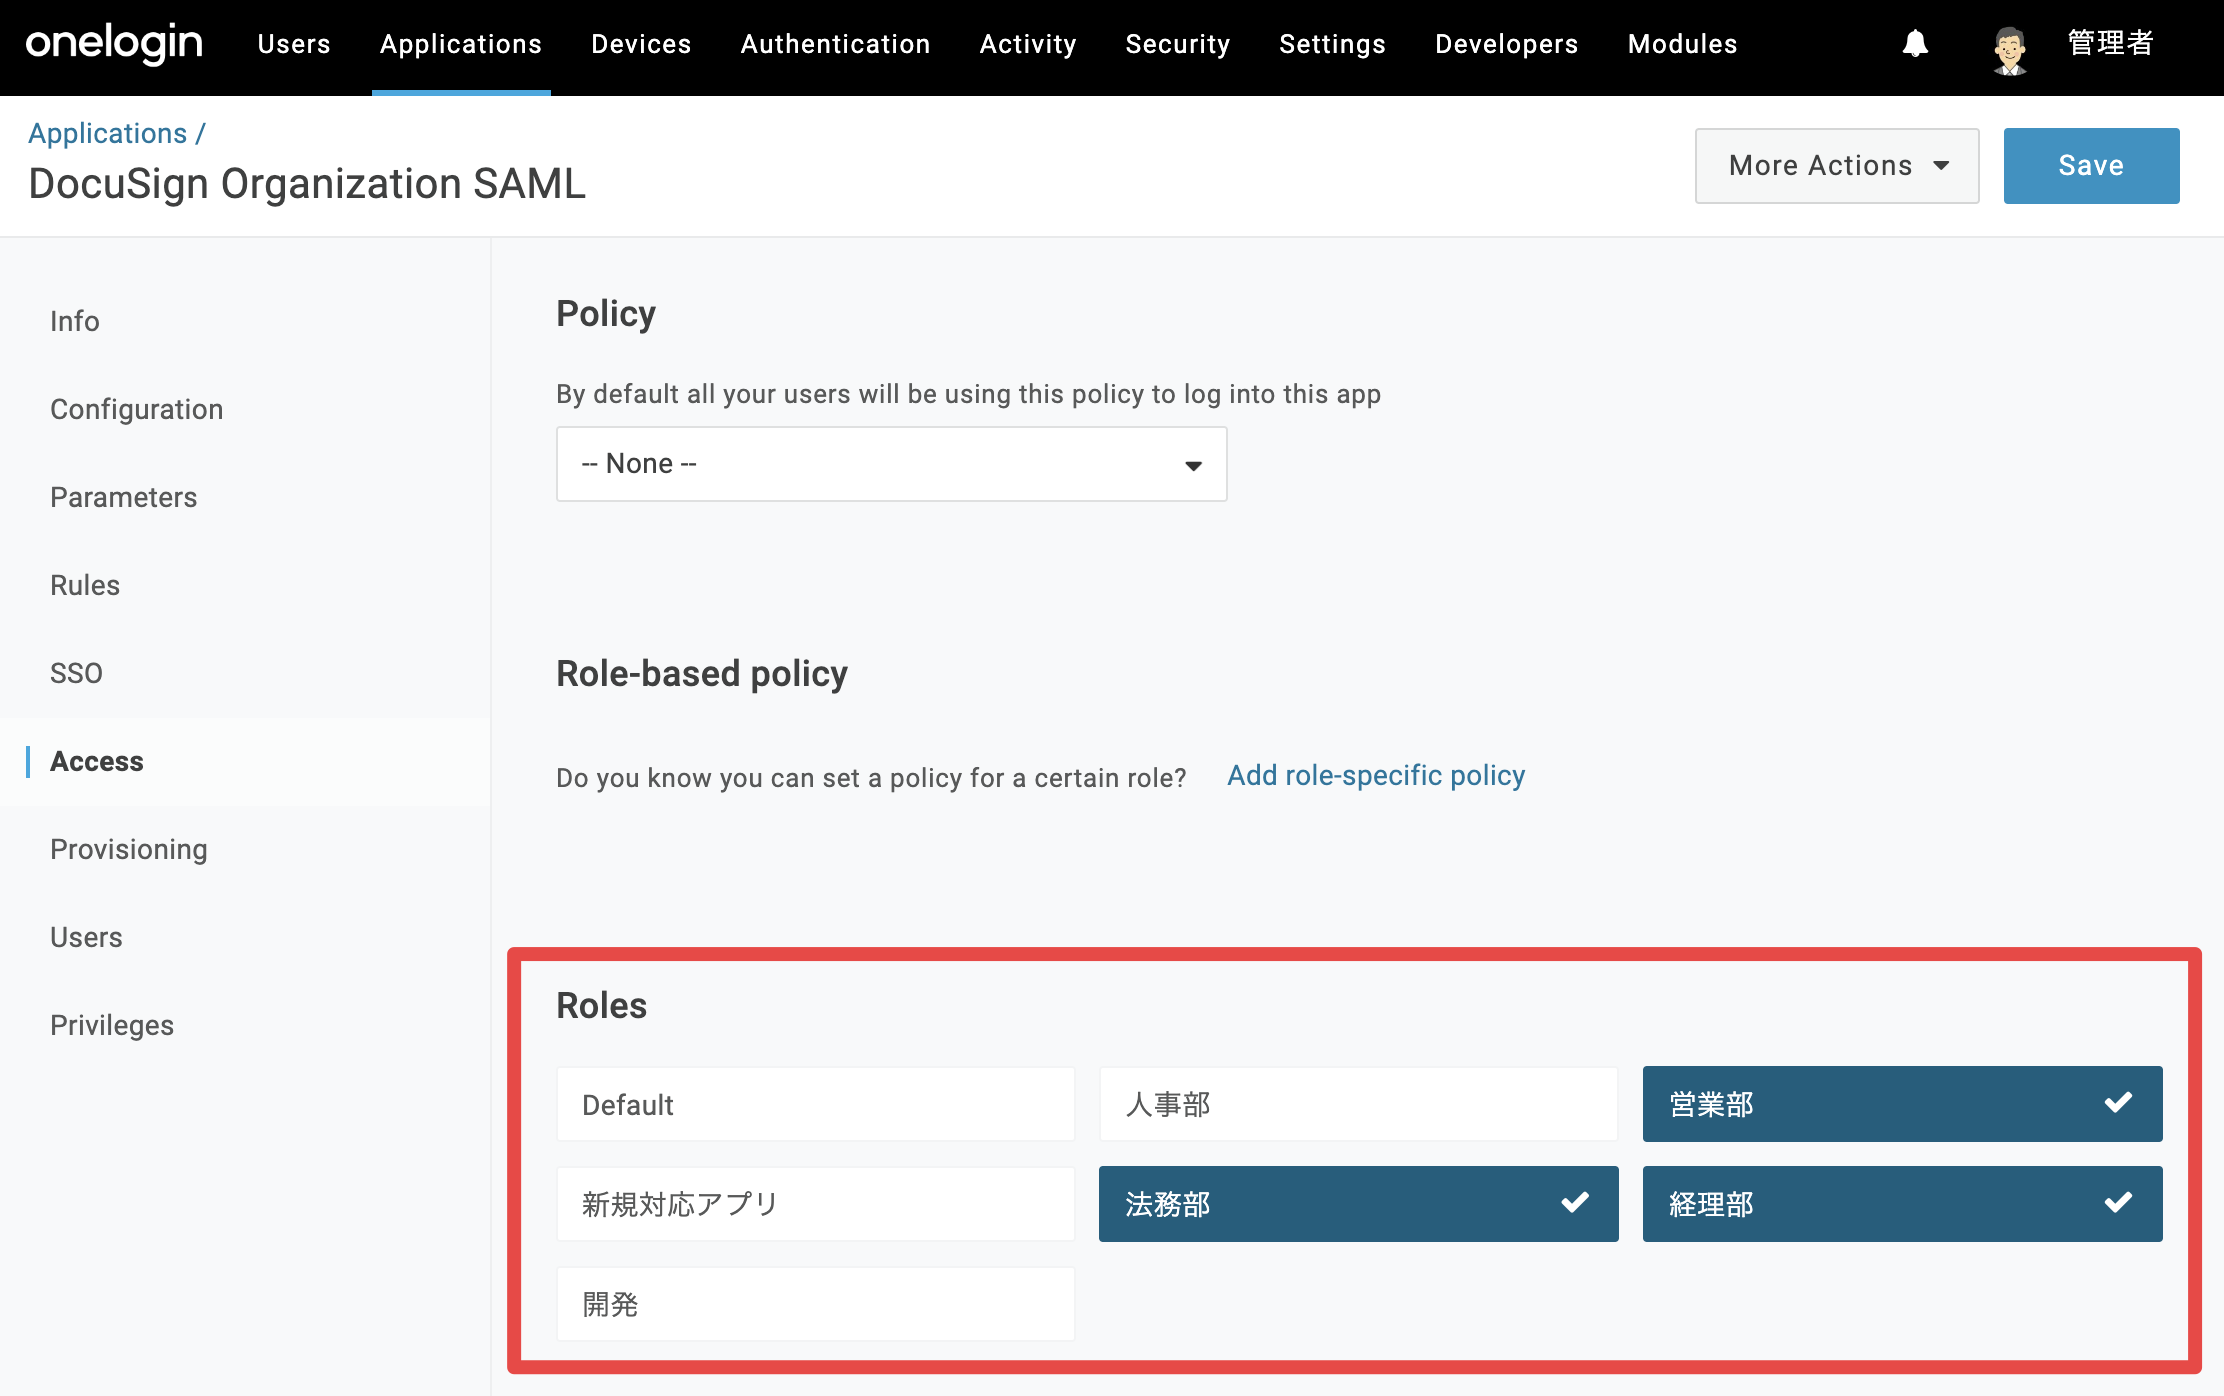Expand the More Actions dropdown
This screenshot has width=2224, height=1396.
click(x=1837, y=166)
